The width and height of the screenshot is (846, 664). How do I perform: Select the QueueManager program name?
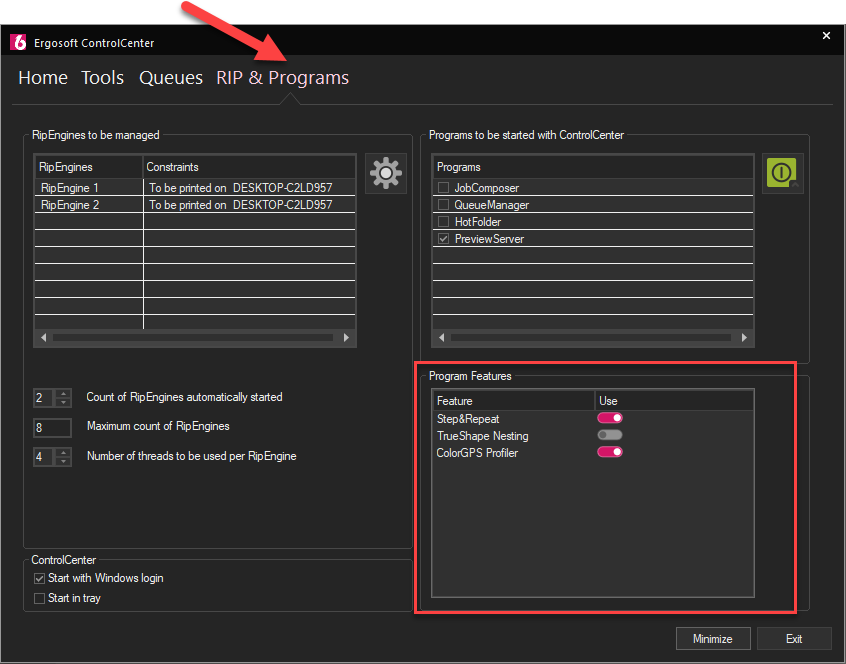(x=492, y=205)
